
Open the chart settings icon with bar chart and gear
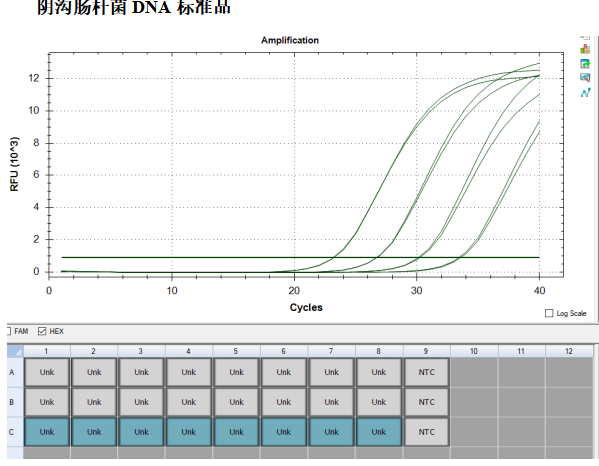click(x=585, y=49)
